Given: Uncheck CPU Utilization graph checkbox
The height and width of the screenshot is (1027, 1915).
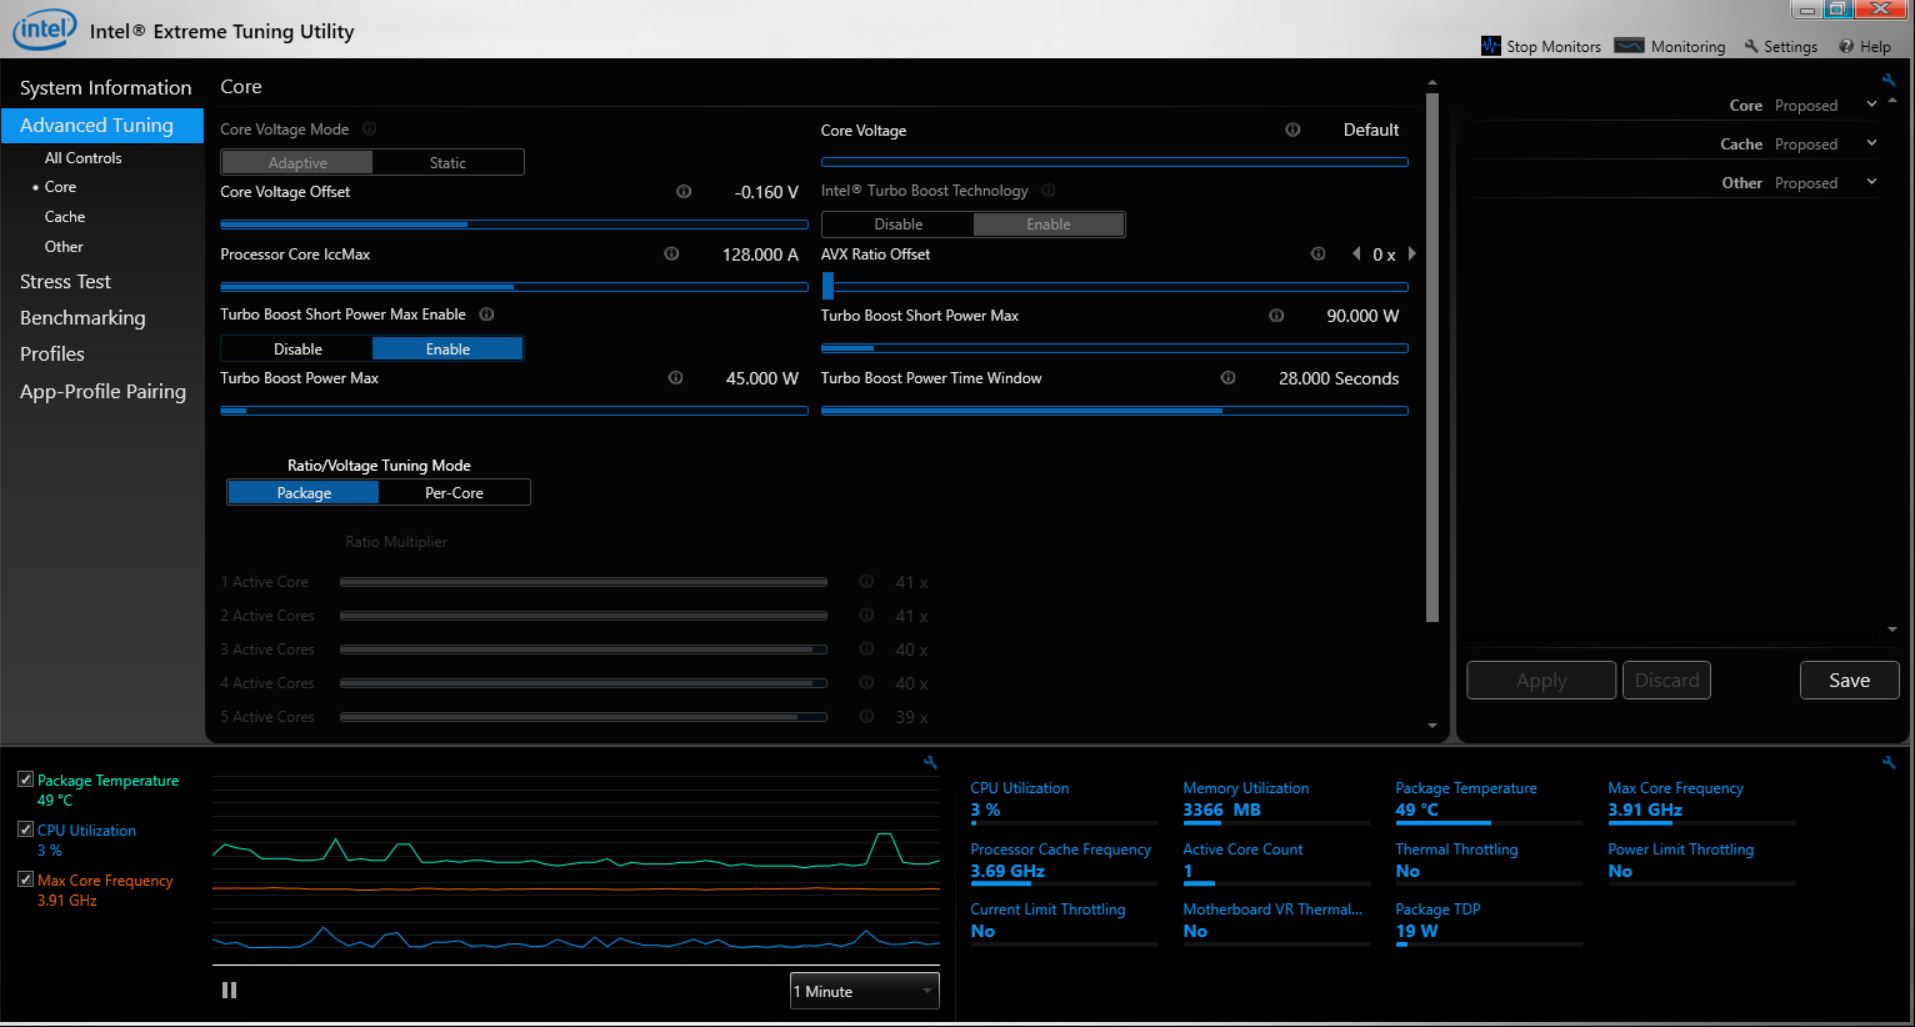Looking at the screenshot, I should (26, 829).
